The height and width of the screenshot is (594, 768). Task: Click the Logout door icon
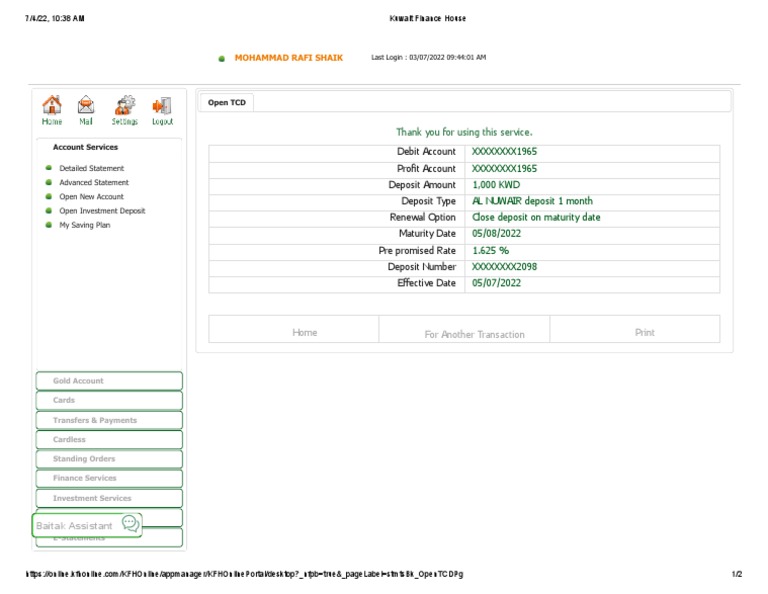tap(162, 105)
